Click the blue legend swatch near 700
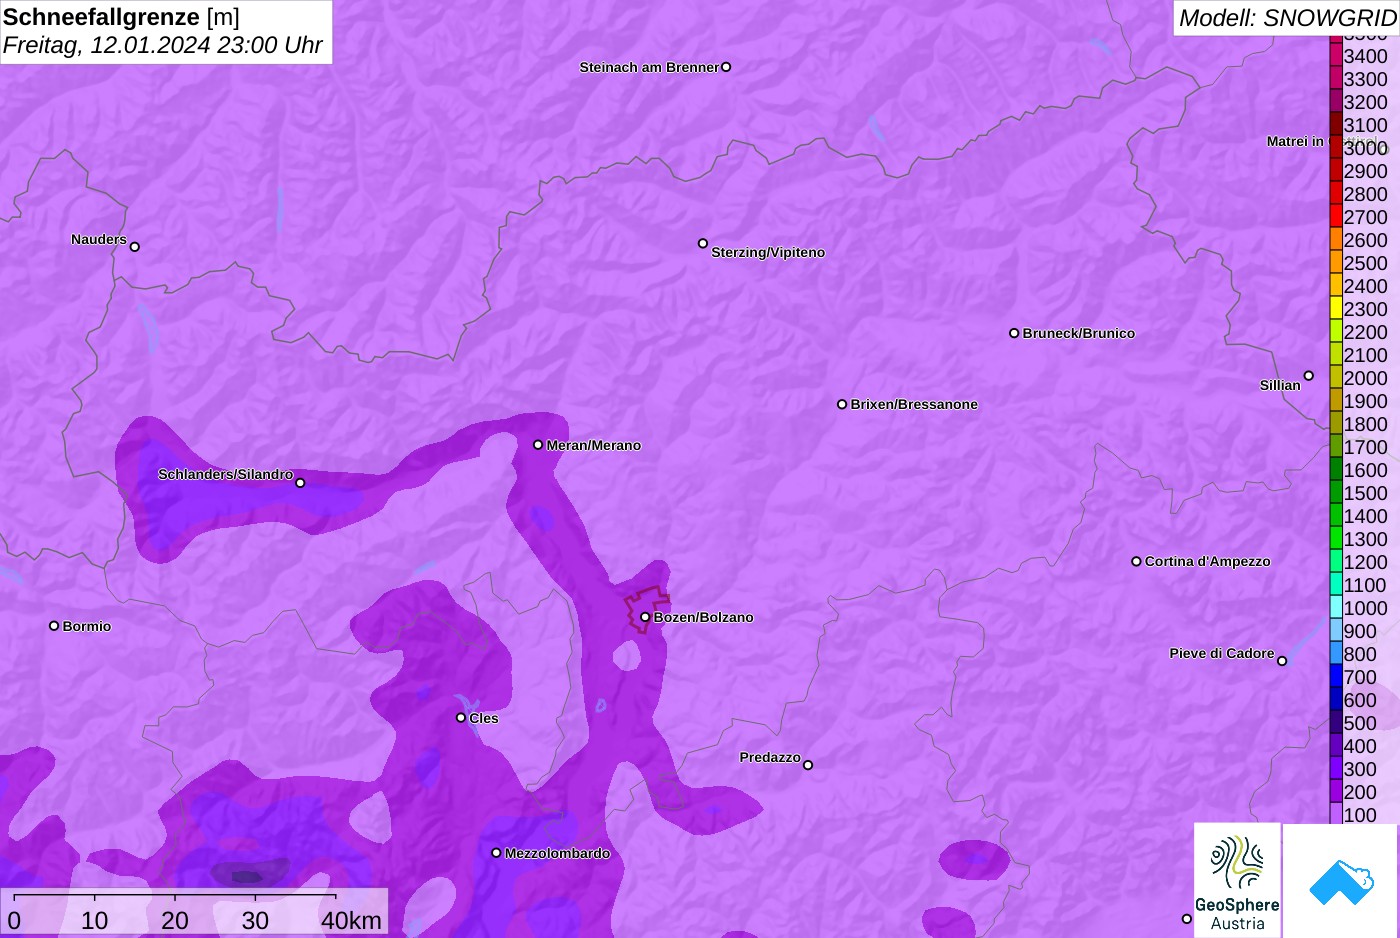Viewport: 1400px width, 938px height. point(1336,676)
